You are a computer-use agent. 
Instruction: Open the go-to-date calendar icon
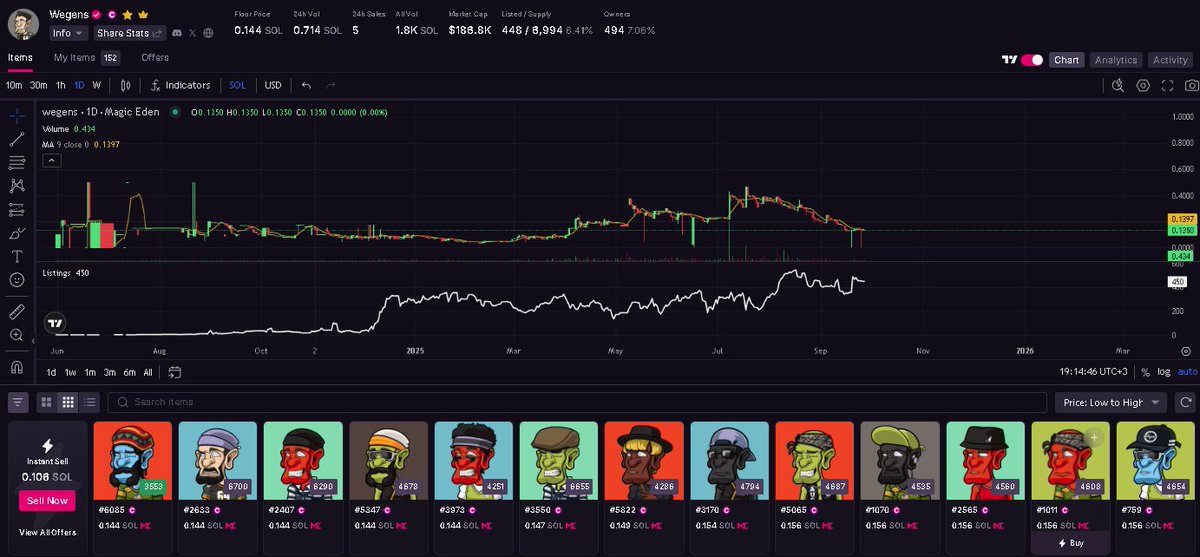[175, 373]
